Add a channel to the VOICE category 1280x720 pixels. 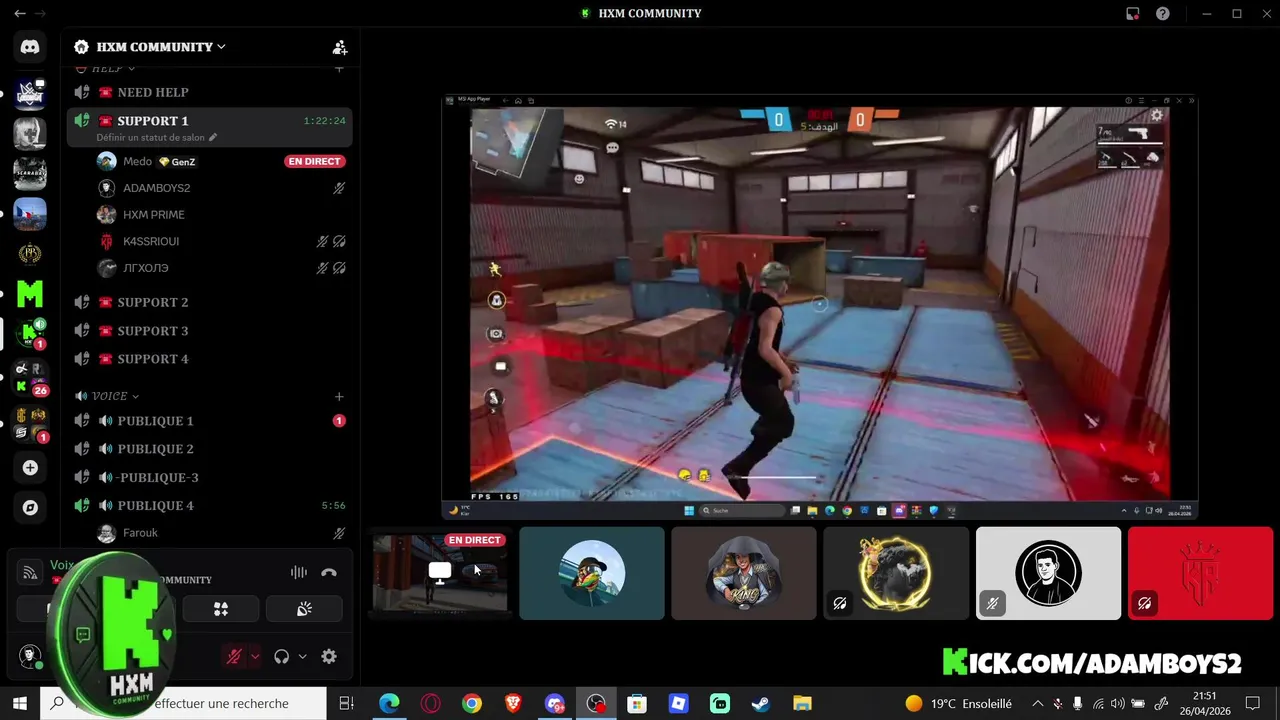coord(339,396)
